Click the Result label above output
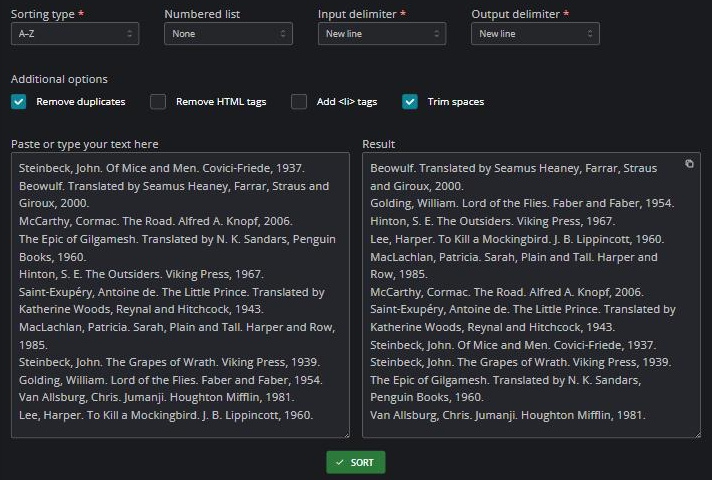This screenshot has height=480, width=712. click(x=378, y=144)
